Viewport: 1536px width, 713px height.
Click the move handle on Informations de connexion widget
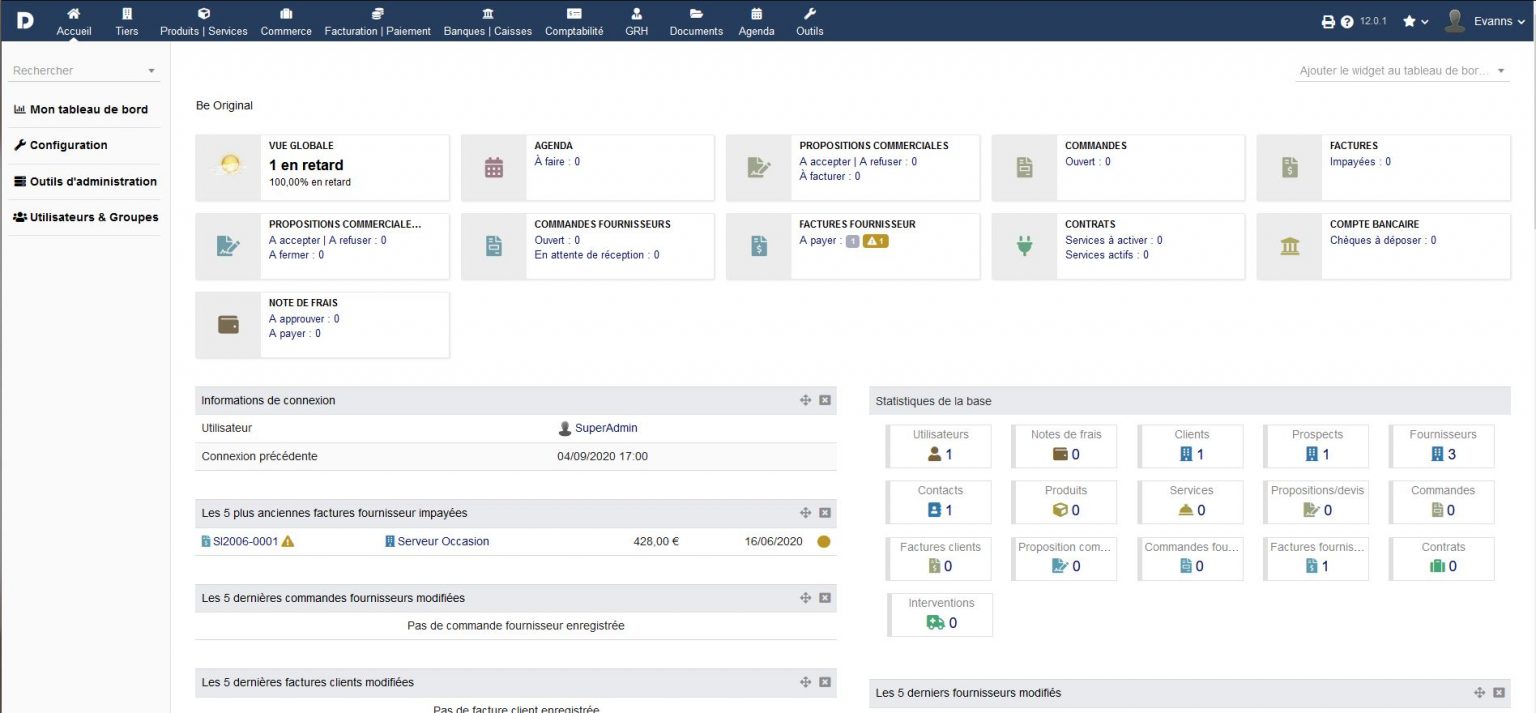(x=805, y=399)
